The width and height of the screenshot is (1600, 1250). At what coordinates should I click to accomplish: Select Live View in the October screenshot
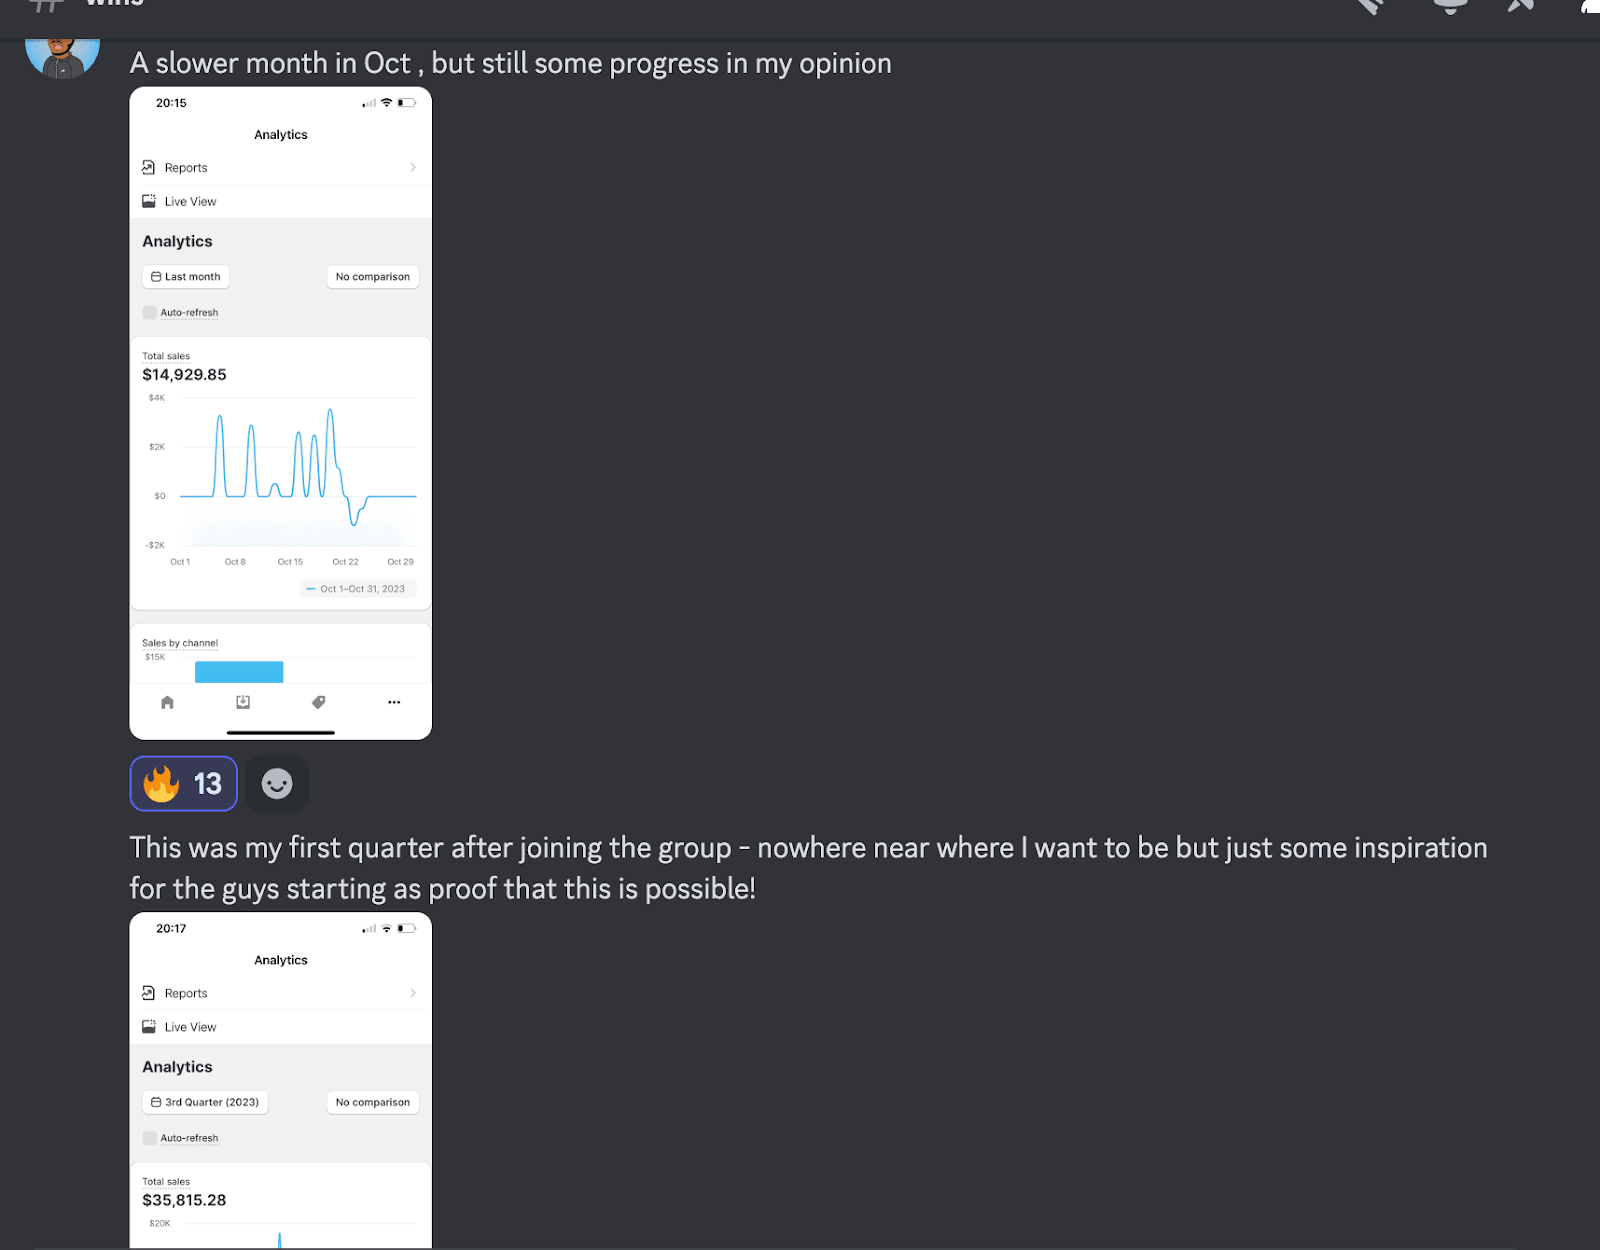coord(190,201)
